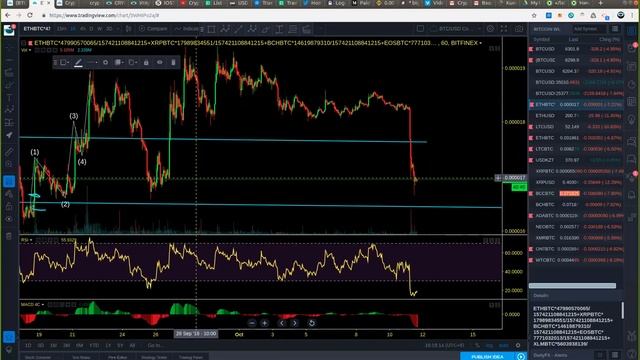Bookmark this page with the star icon

[534, 15]
